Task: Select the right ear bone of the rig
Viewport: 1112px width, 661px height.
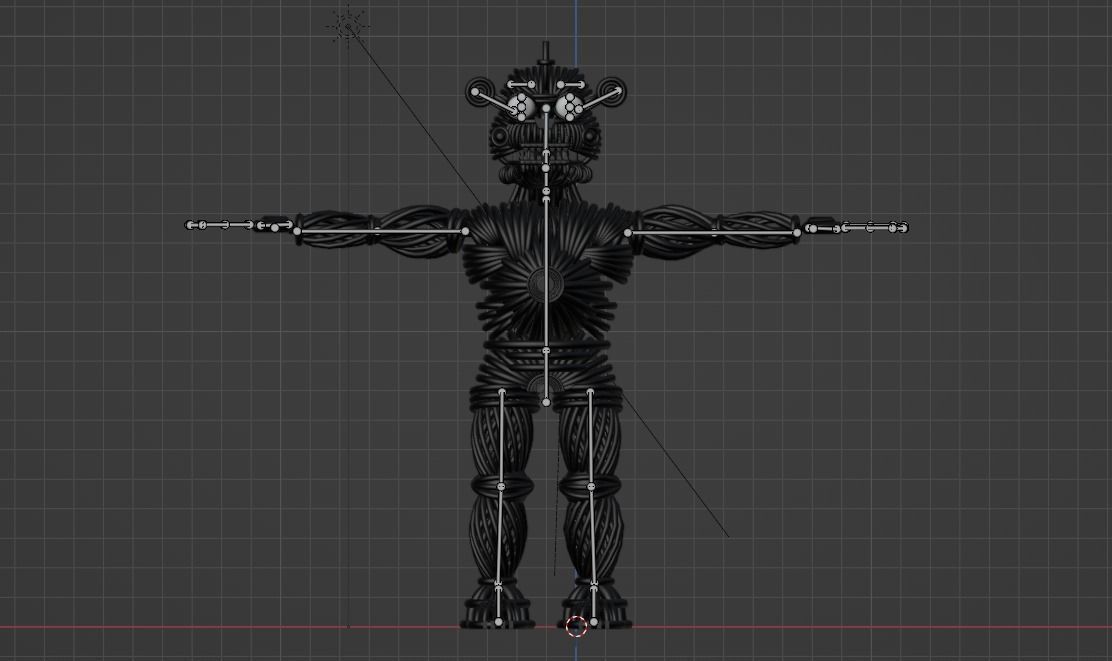Action: [597, 99]
